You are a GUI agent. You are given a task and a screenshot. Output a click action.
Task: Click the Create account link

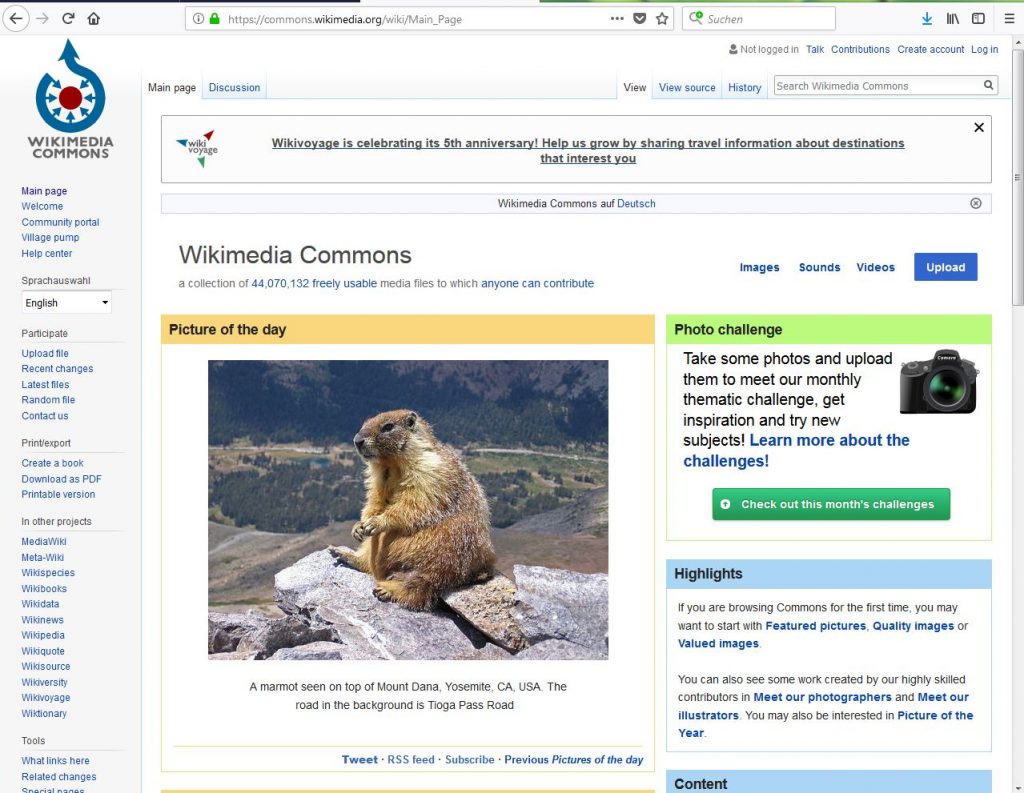click(931, 49)
